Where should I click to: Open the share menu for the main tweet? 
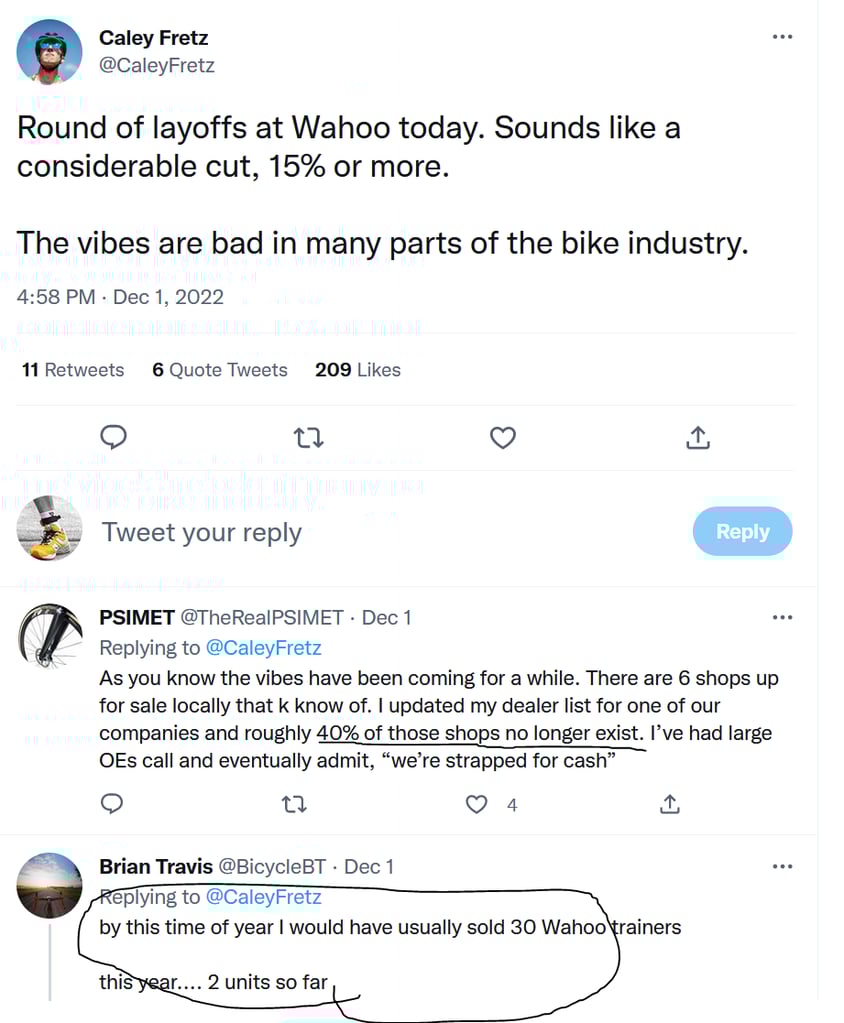click(x=698, y=437)
